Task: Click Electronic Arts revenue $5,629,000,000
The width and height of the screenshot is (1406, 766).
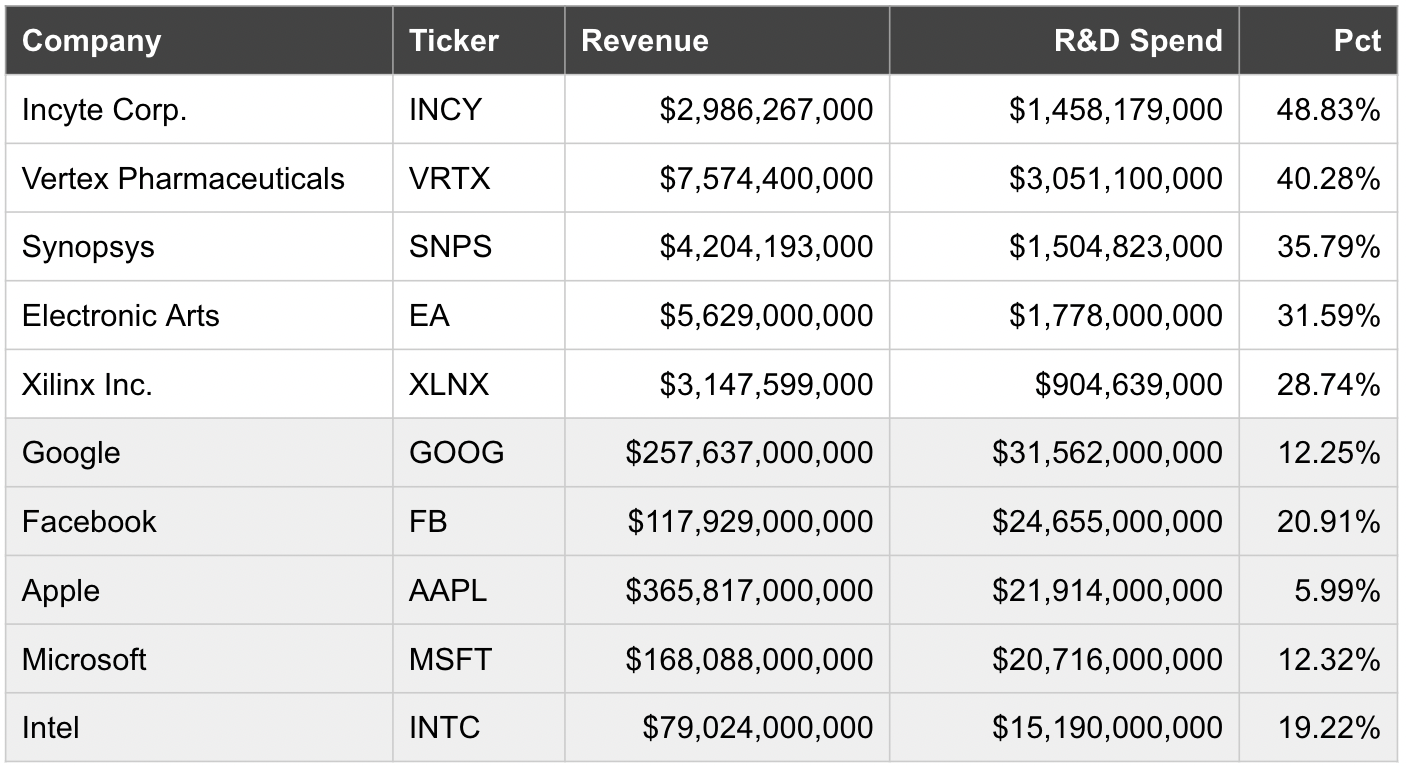Action: click(766, 315)
